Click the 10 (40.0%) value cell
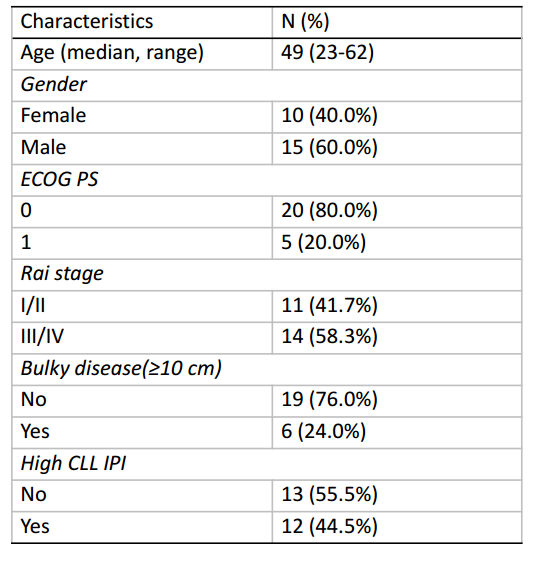Viewport: 546px width, 561px height. pyautogui.click(x=329, y=116)
